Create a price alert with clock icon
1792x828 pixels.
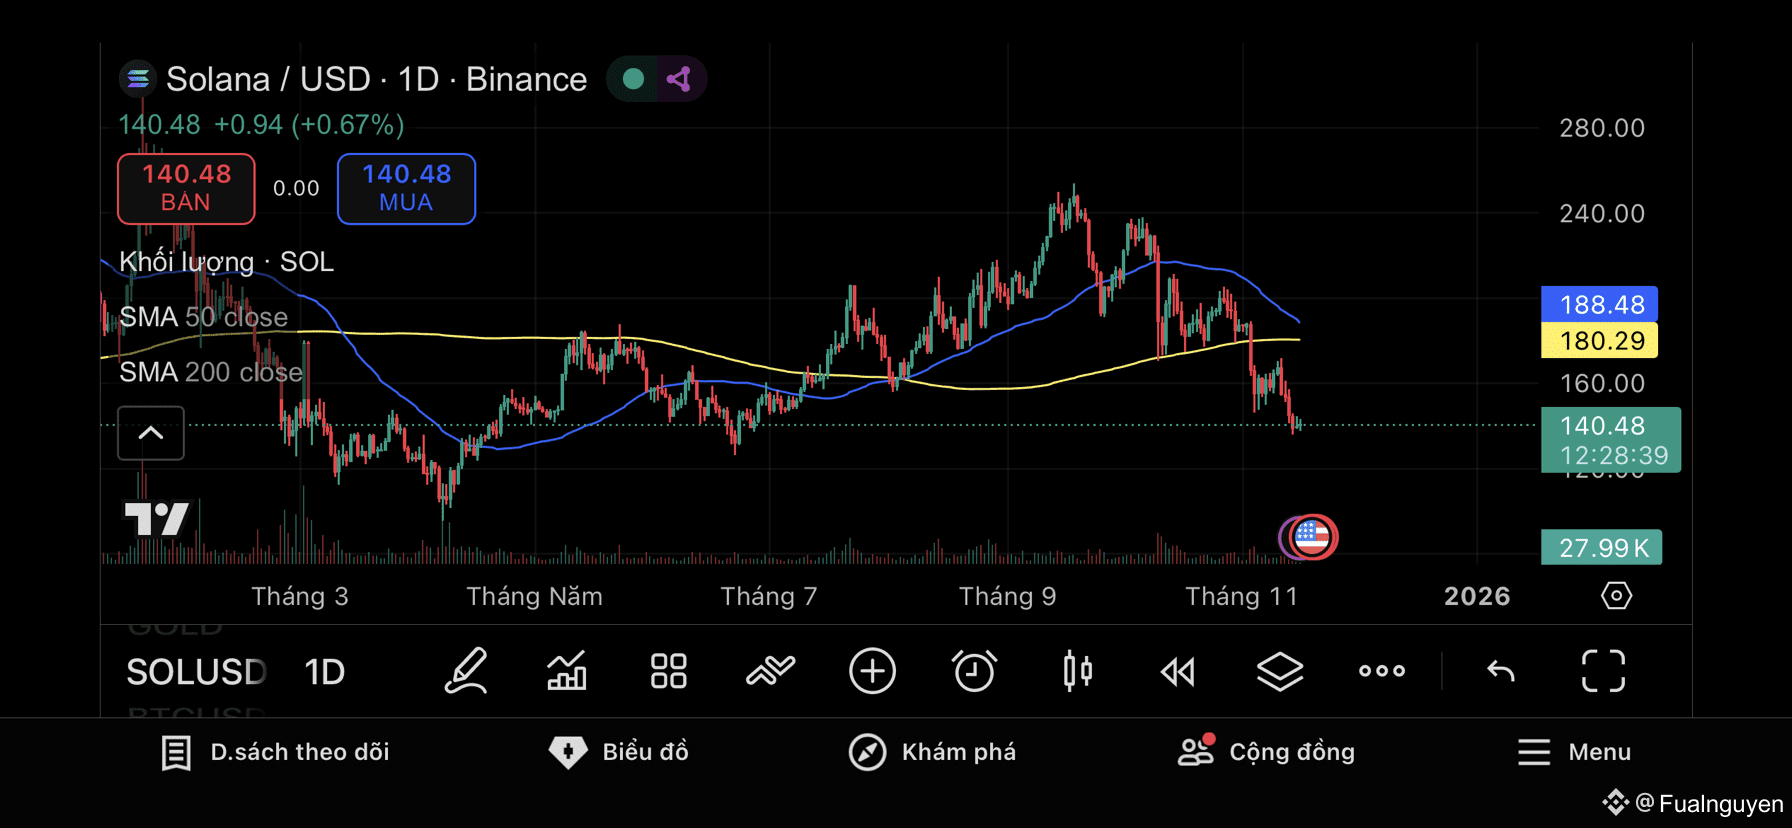point(974,671)
